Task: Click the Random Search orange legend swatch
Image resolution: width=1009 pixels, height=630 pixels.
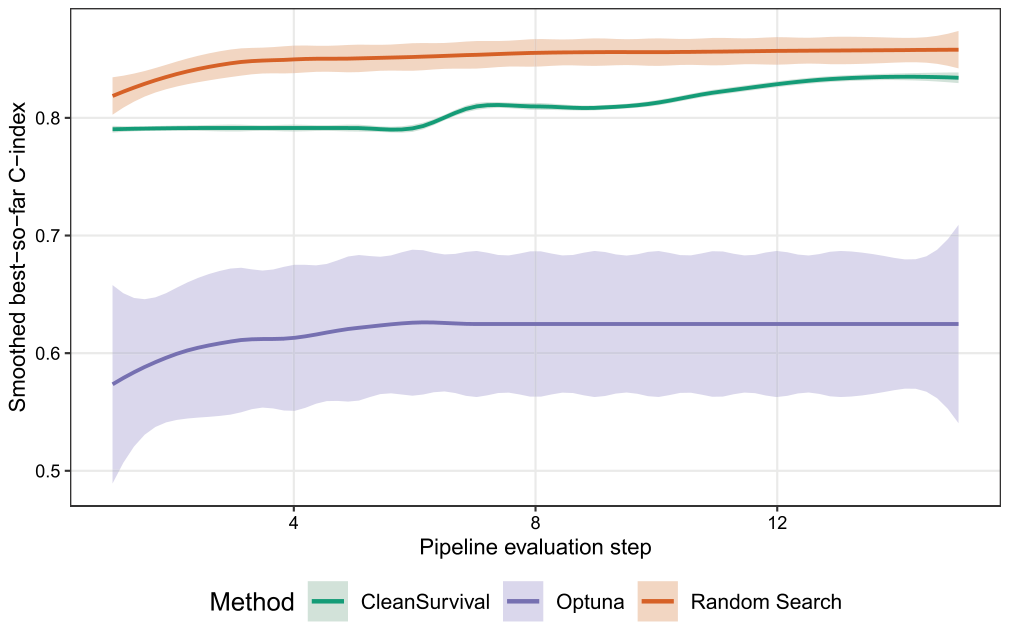Action: 658,602
